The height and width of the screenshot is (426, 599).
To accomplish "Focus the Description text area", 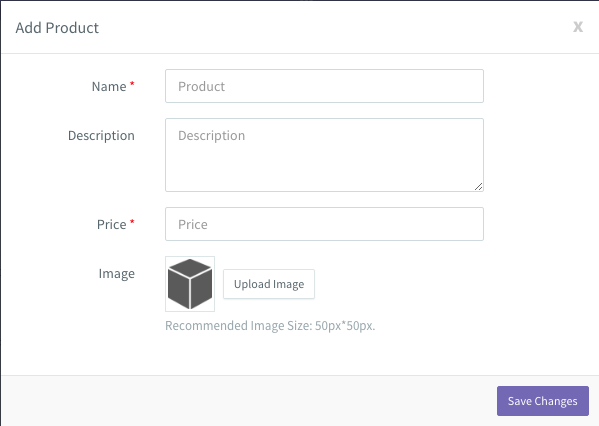I will point(324,155).
